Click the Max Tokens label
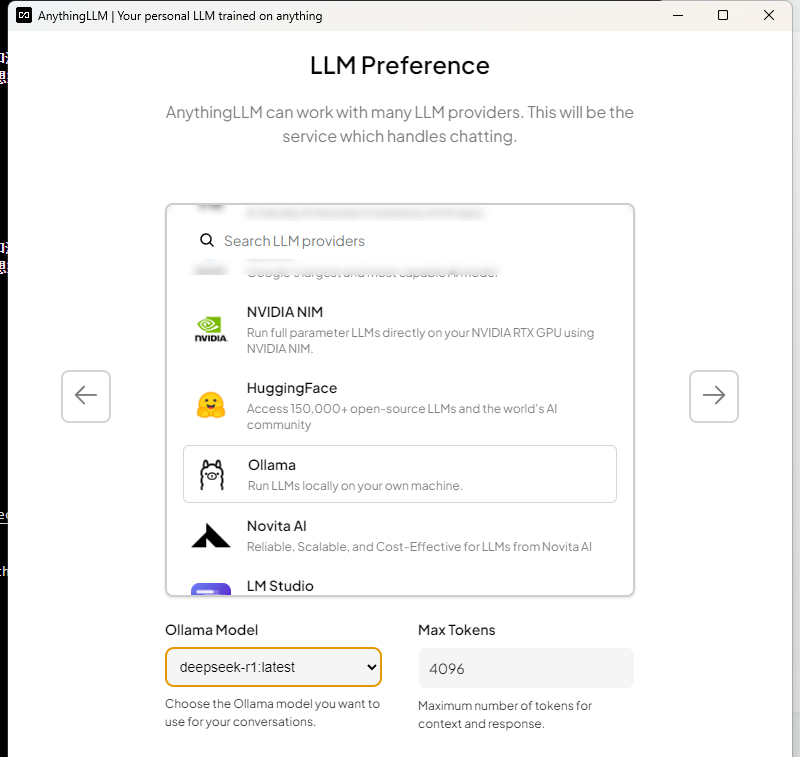The image size is (800, 757). point(457,630)
